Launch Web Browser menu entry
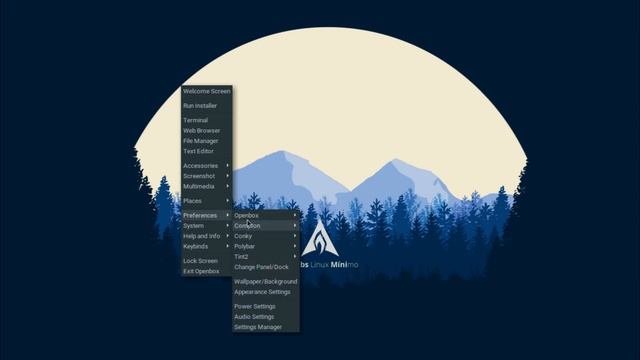This screenshot has width=640, height=360. (x=207, y=131)
